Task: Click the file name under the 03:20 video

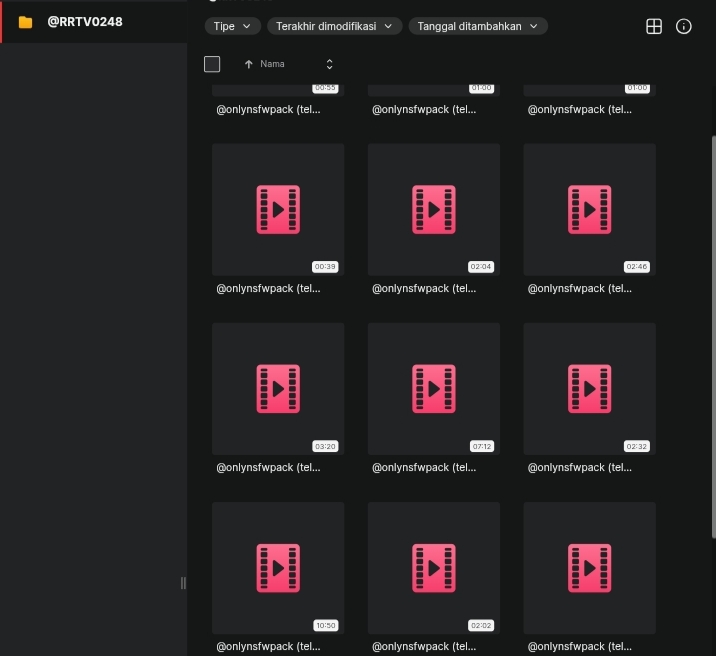Action: click(x=268, y=467)
